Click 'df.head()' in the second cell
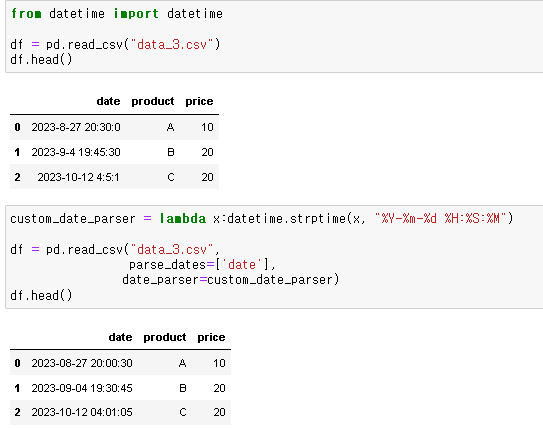 [41, 295]
